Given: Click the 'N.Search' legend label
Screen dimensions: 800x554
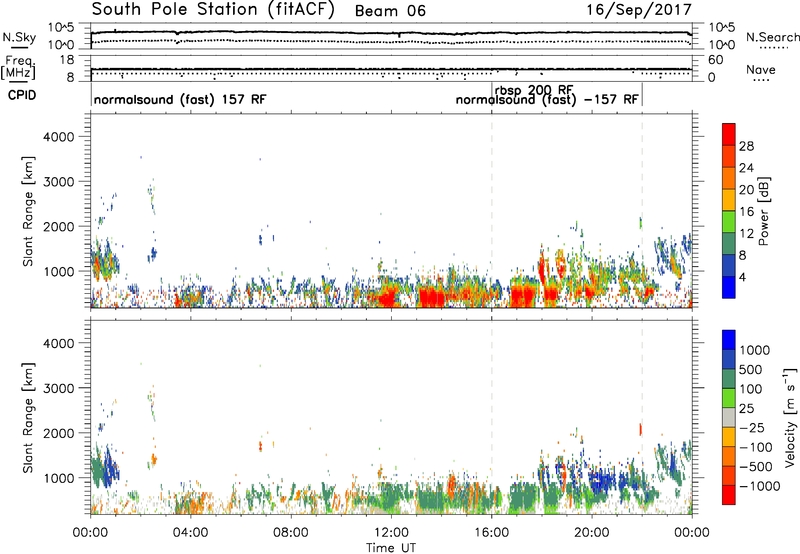Looking at the screenshot, I should tap(772, 37).
